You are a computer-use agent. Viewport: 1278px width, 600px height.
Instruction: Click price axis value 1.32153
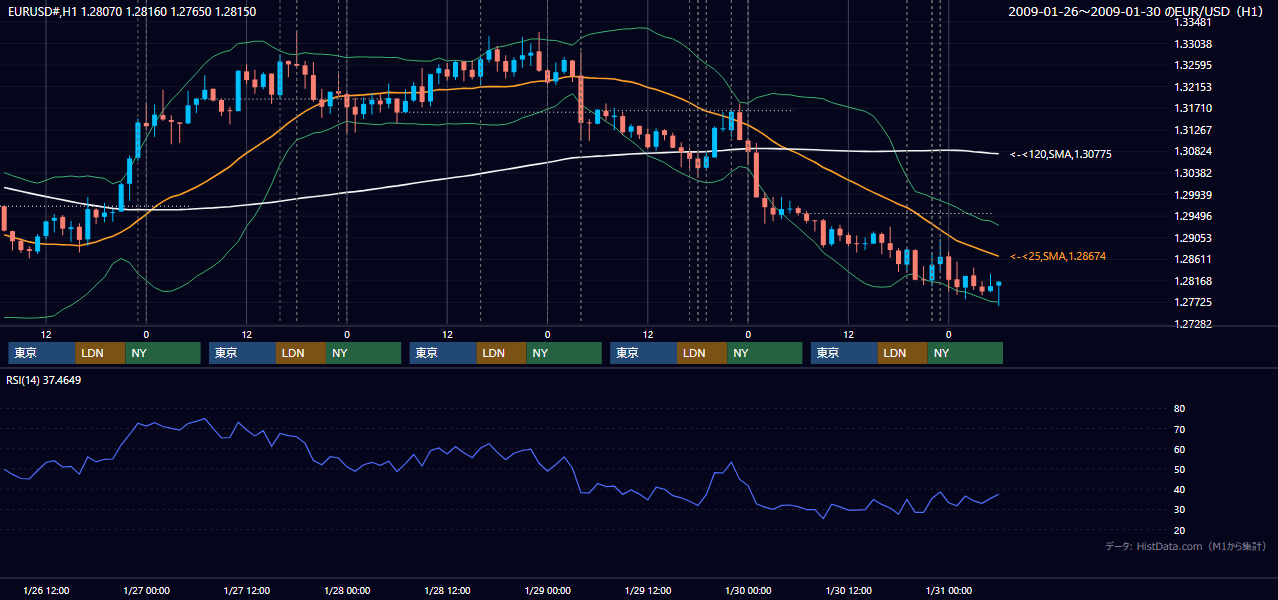tap(1193, 87)
